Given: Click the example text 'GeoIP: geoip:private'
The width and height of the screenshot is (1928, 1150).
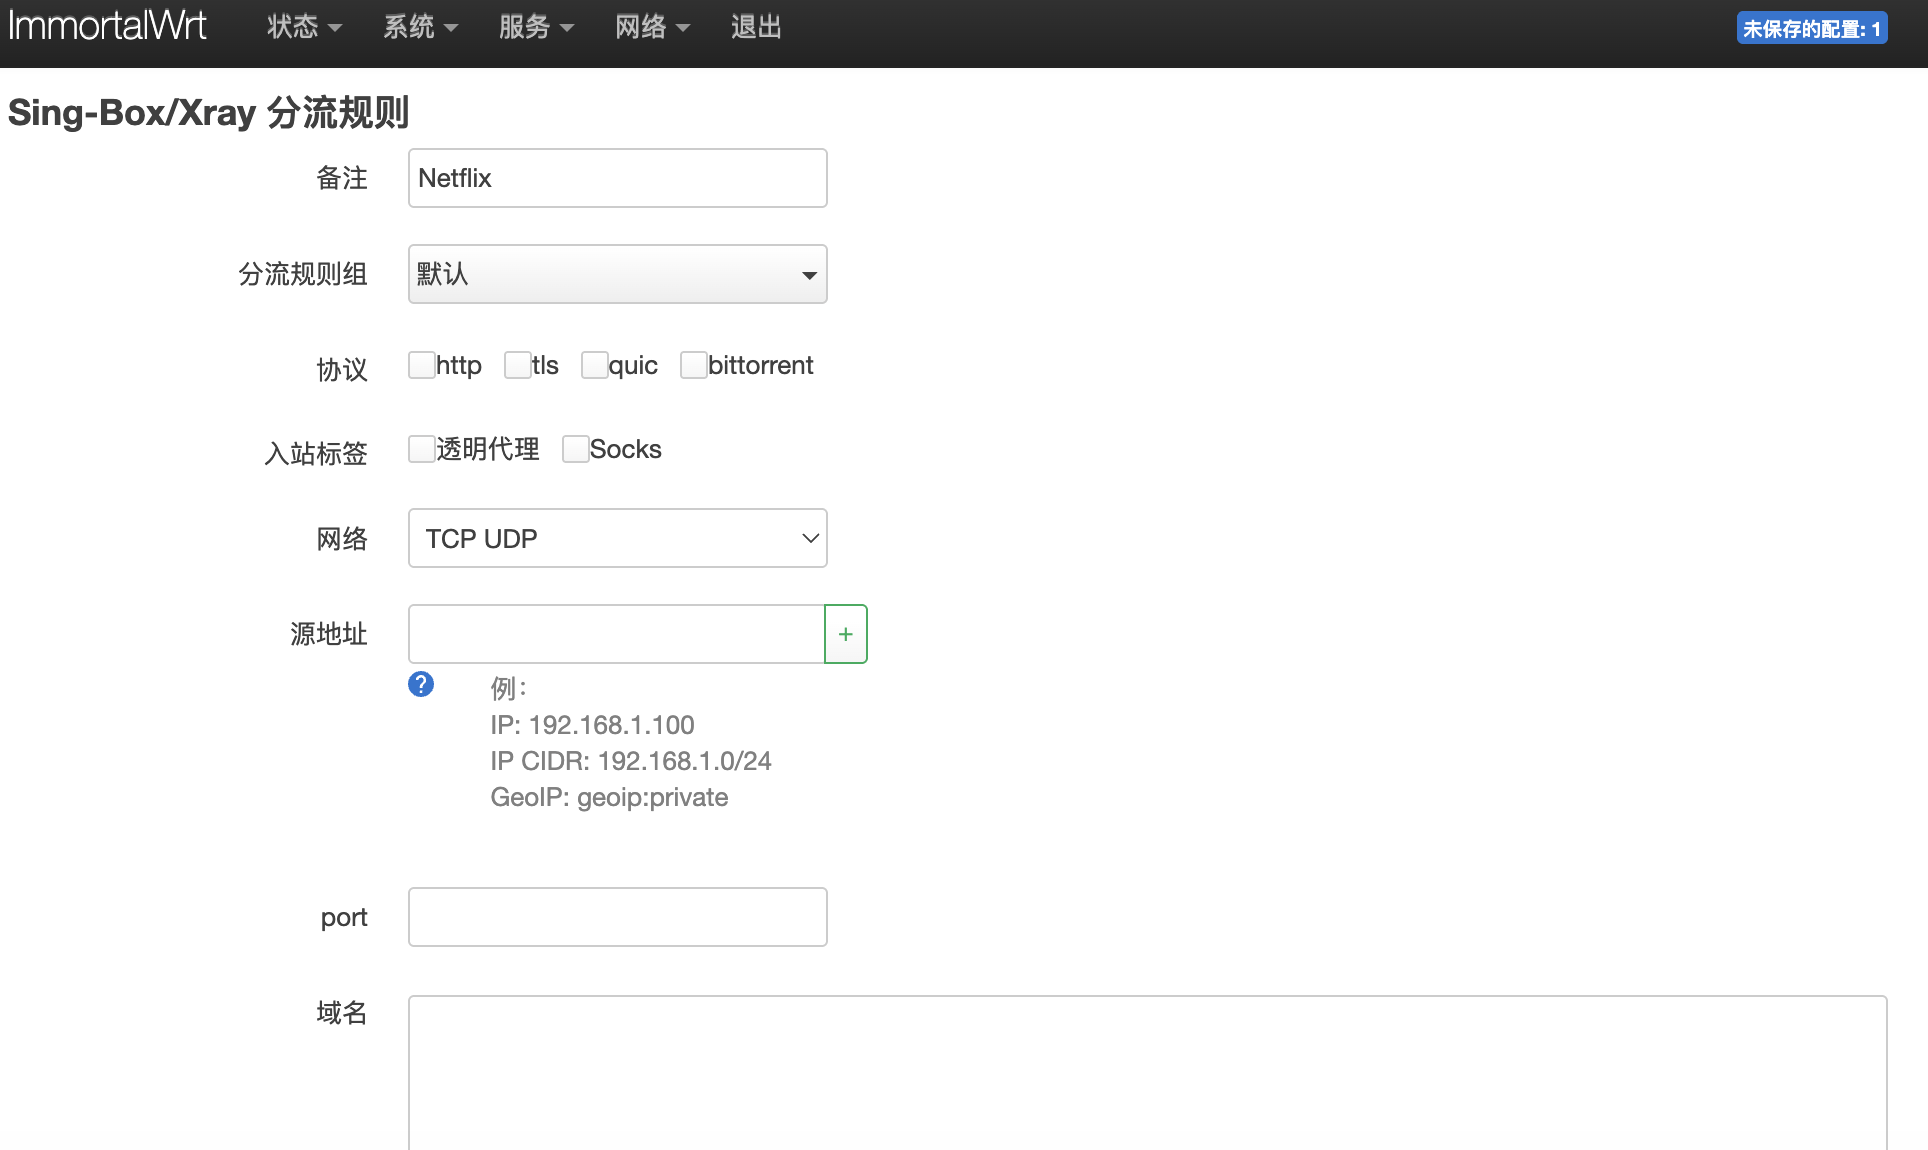Looking at the screenshot, I should (609, 797).
